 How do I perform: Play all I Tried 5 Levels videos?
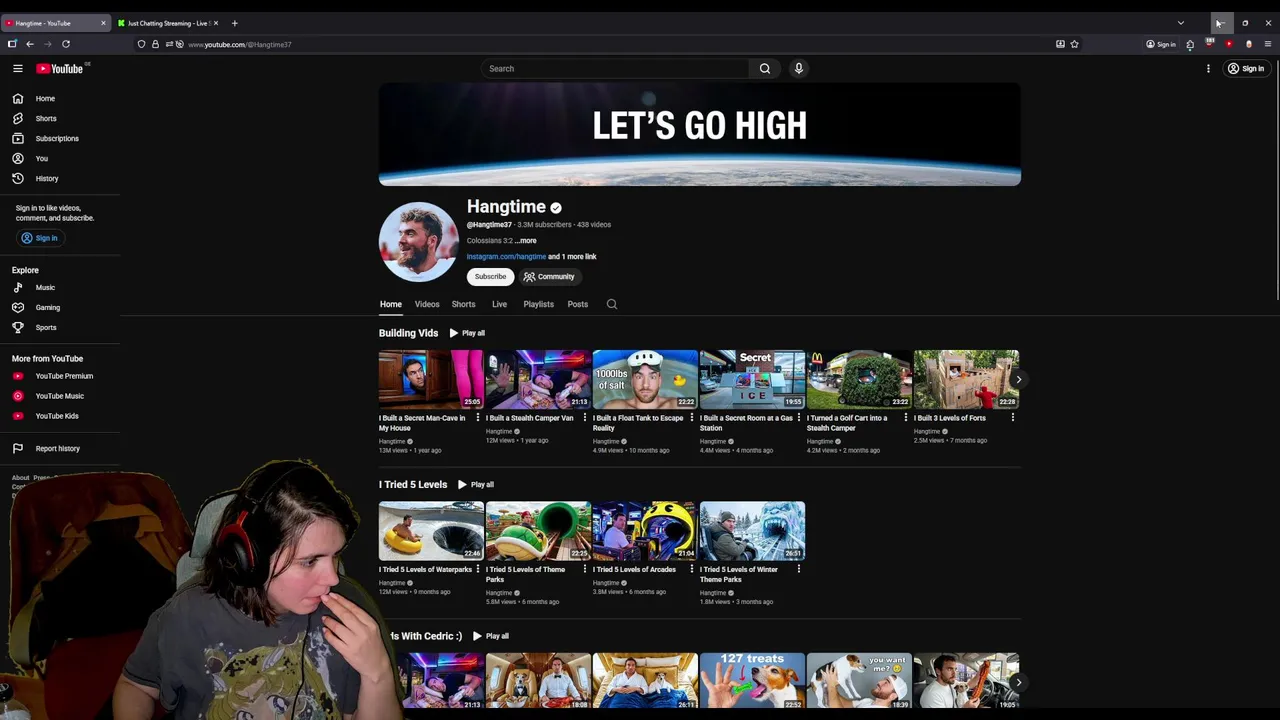(x=476, y=484)
